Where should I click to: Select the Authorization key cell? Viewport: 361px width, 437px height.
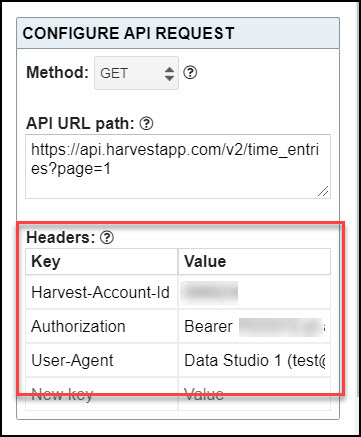click(x=102, y=326)
